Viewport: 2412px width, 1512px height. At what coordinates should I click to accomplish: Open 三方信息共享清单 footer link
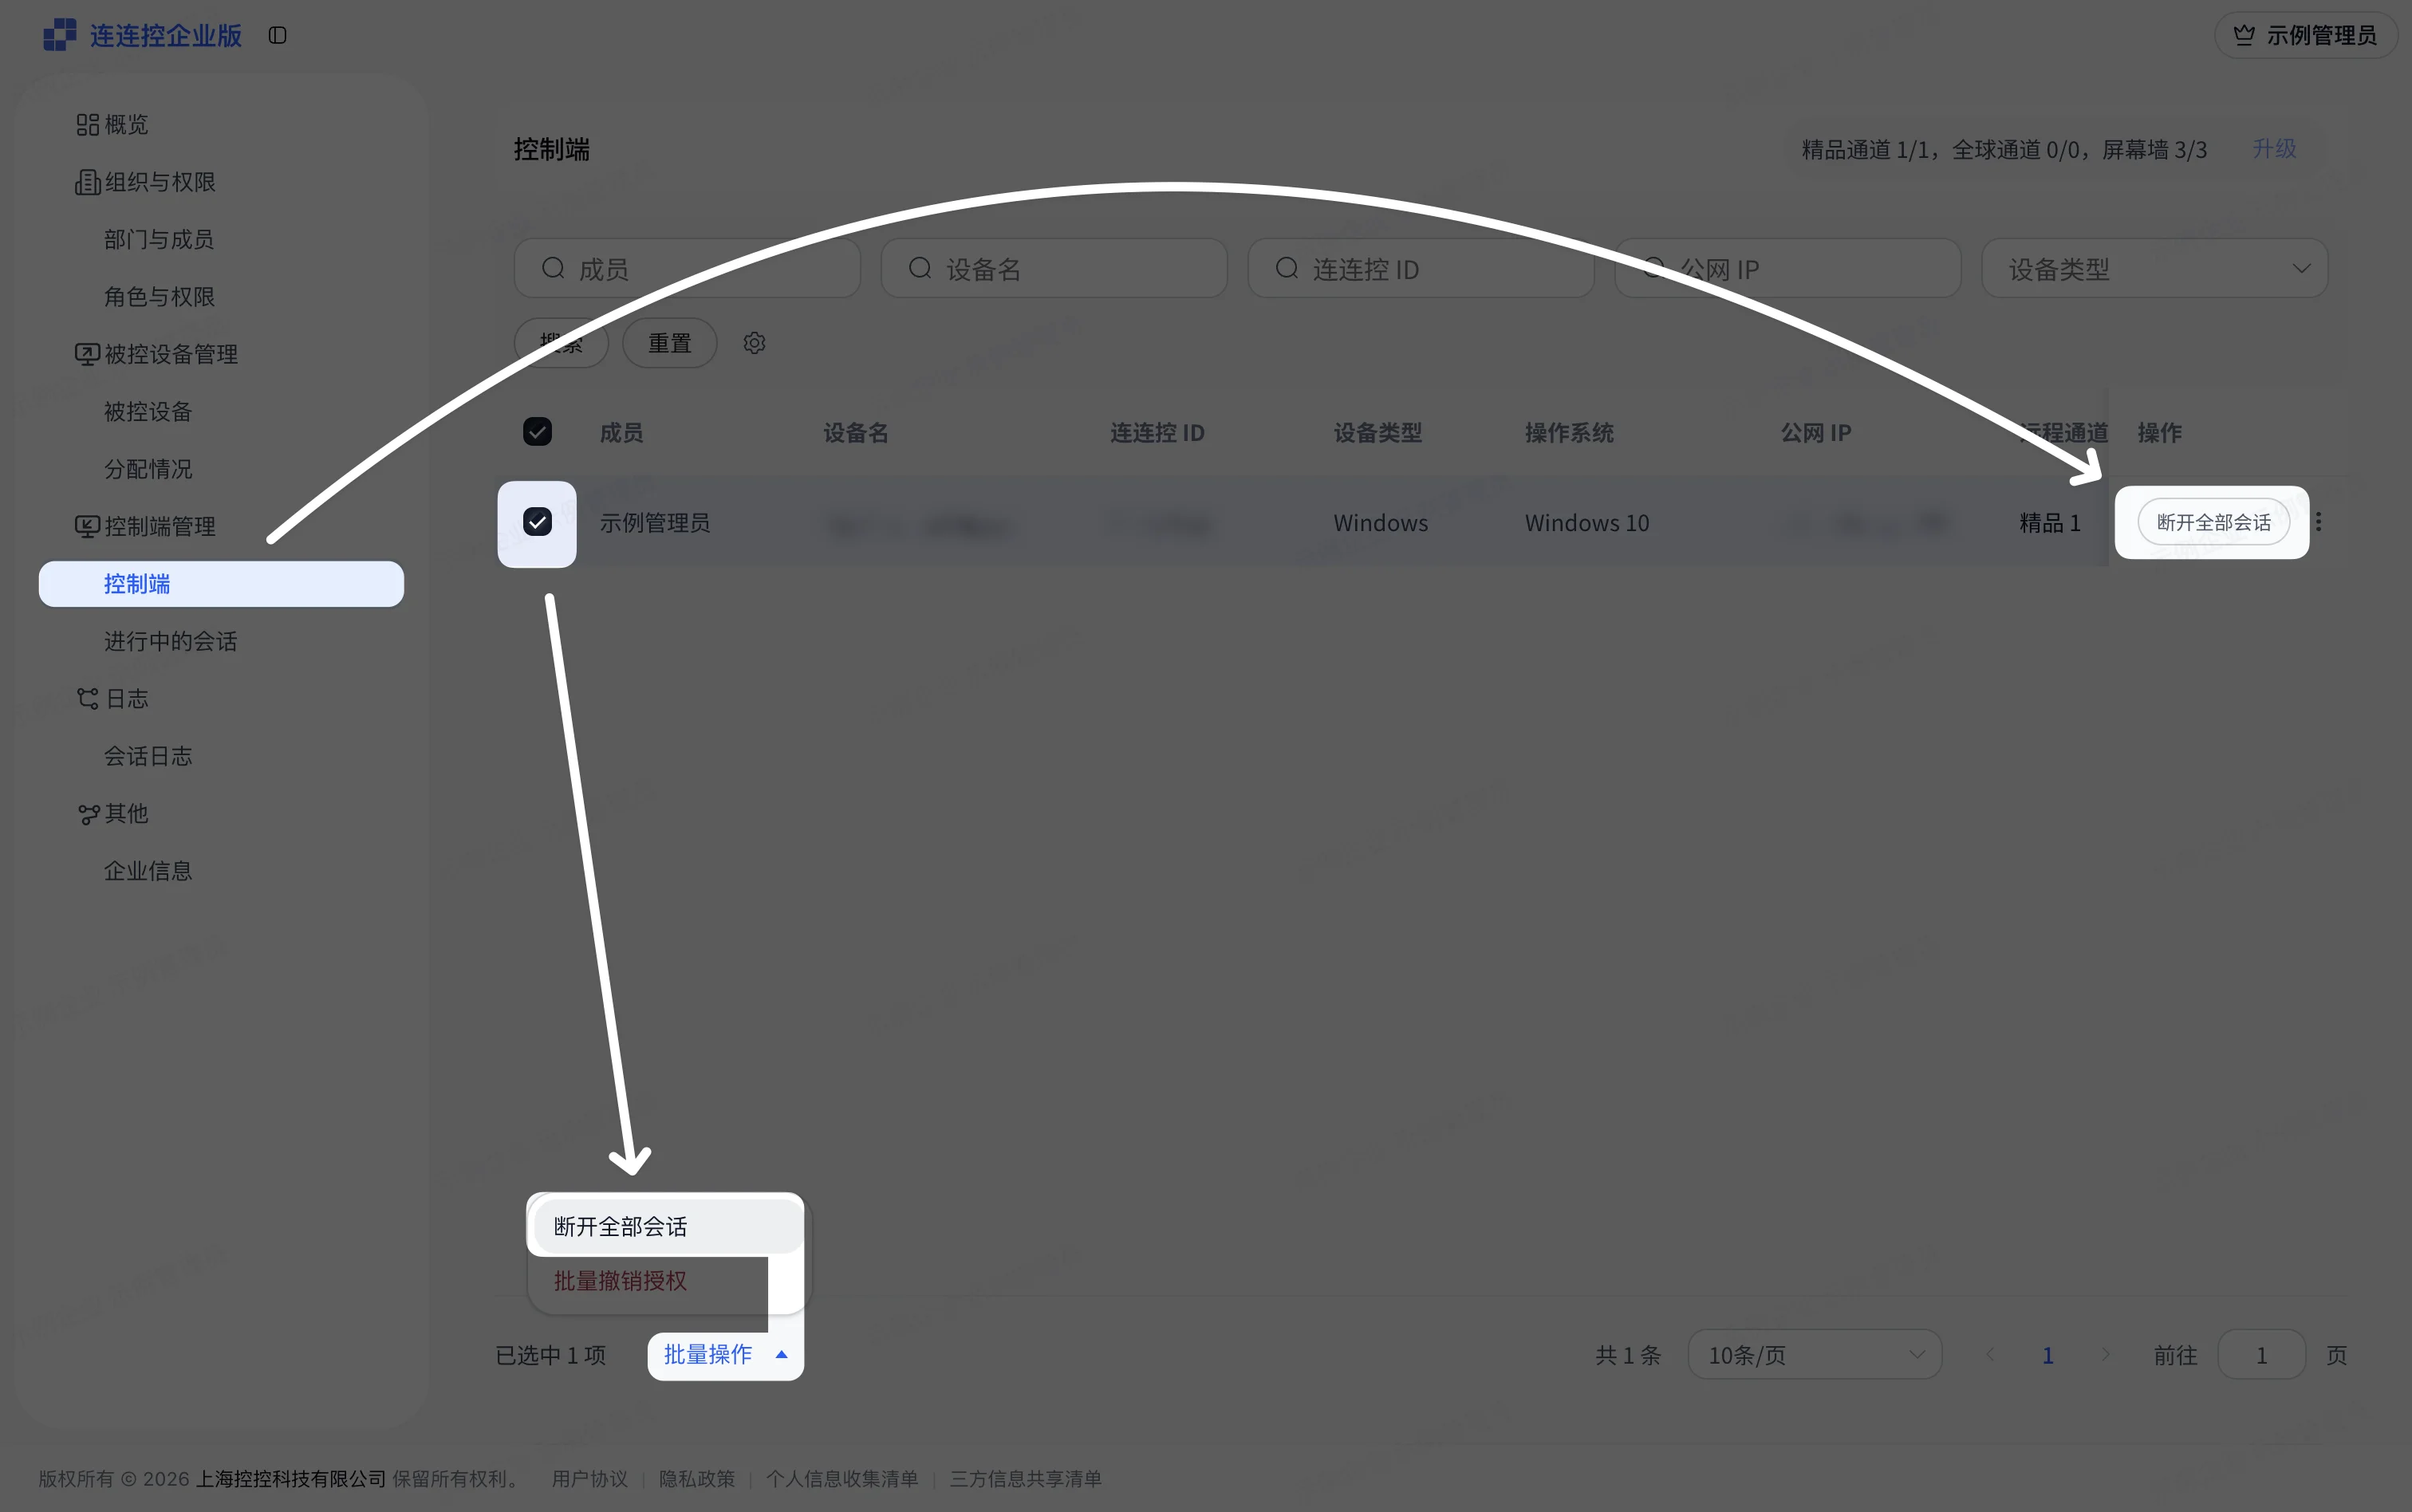point(1025,1478)
